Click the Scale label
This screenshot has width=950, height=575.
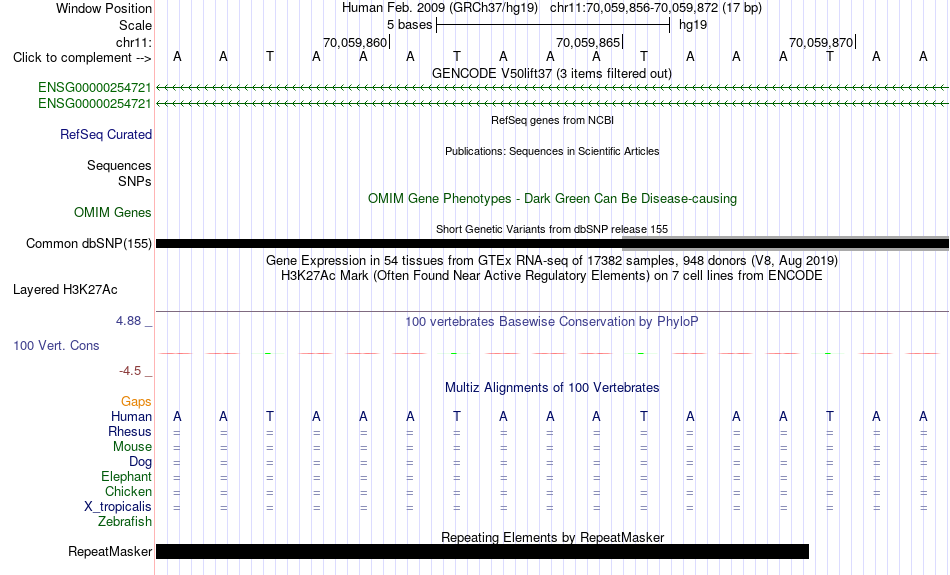tap(135, 25)
